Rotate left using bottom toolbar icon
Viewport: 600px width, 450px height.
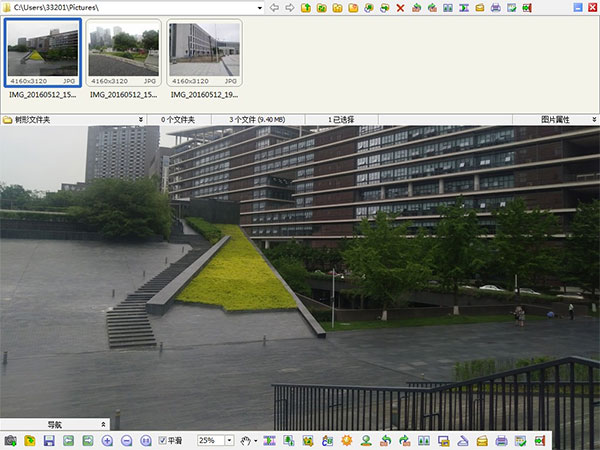click(x=385, y=440)
